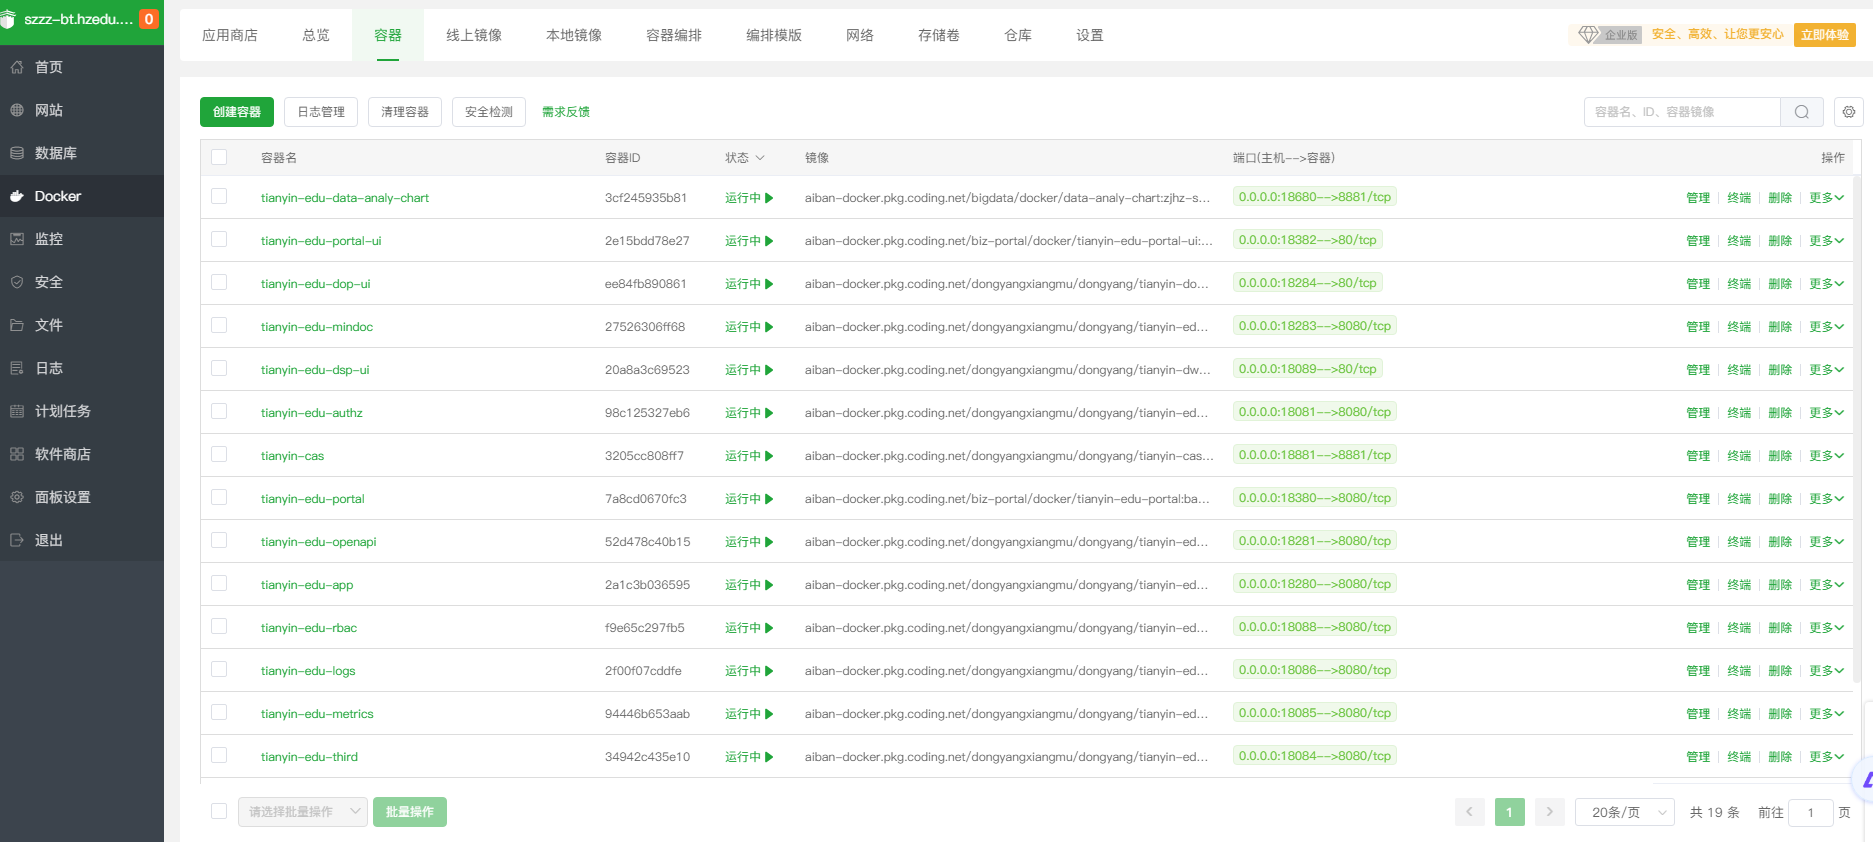Click the 创建容器 button
1873x842 pixels.
(x=237, y=112)
